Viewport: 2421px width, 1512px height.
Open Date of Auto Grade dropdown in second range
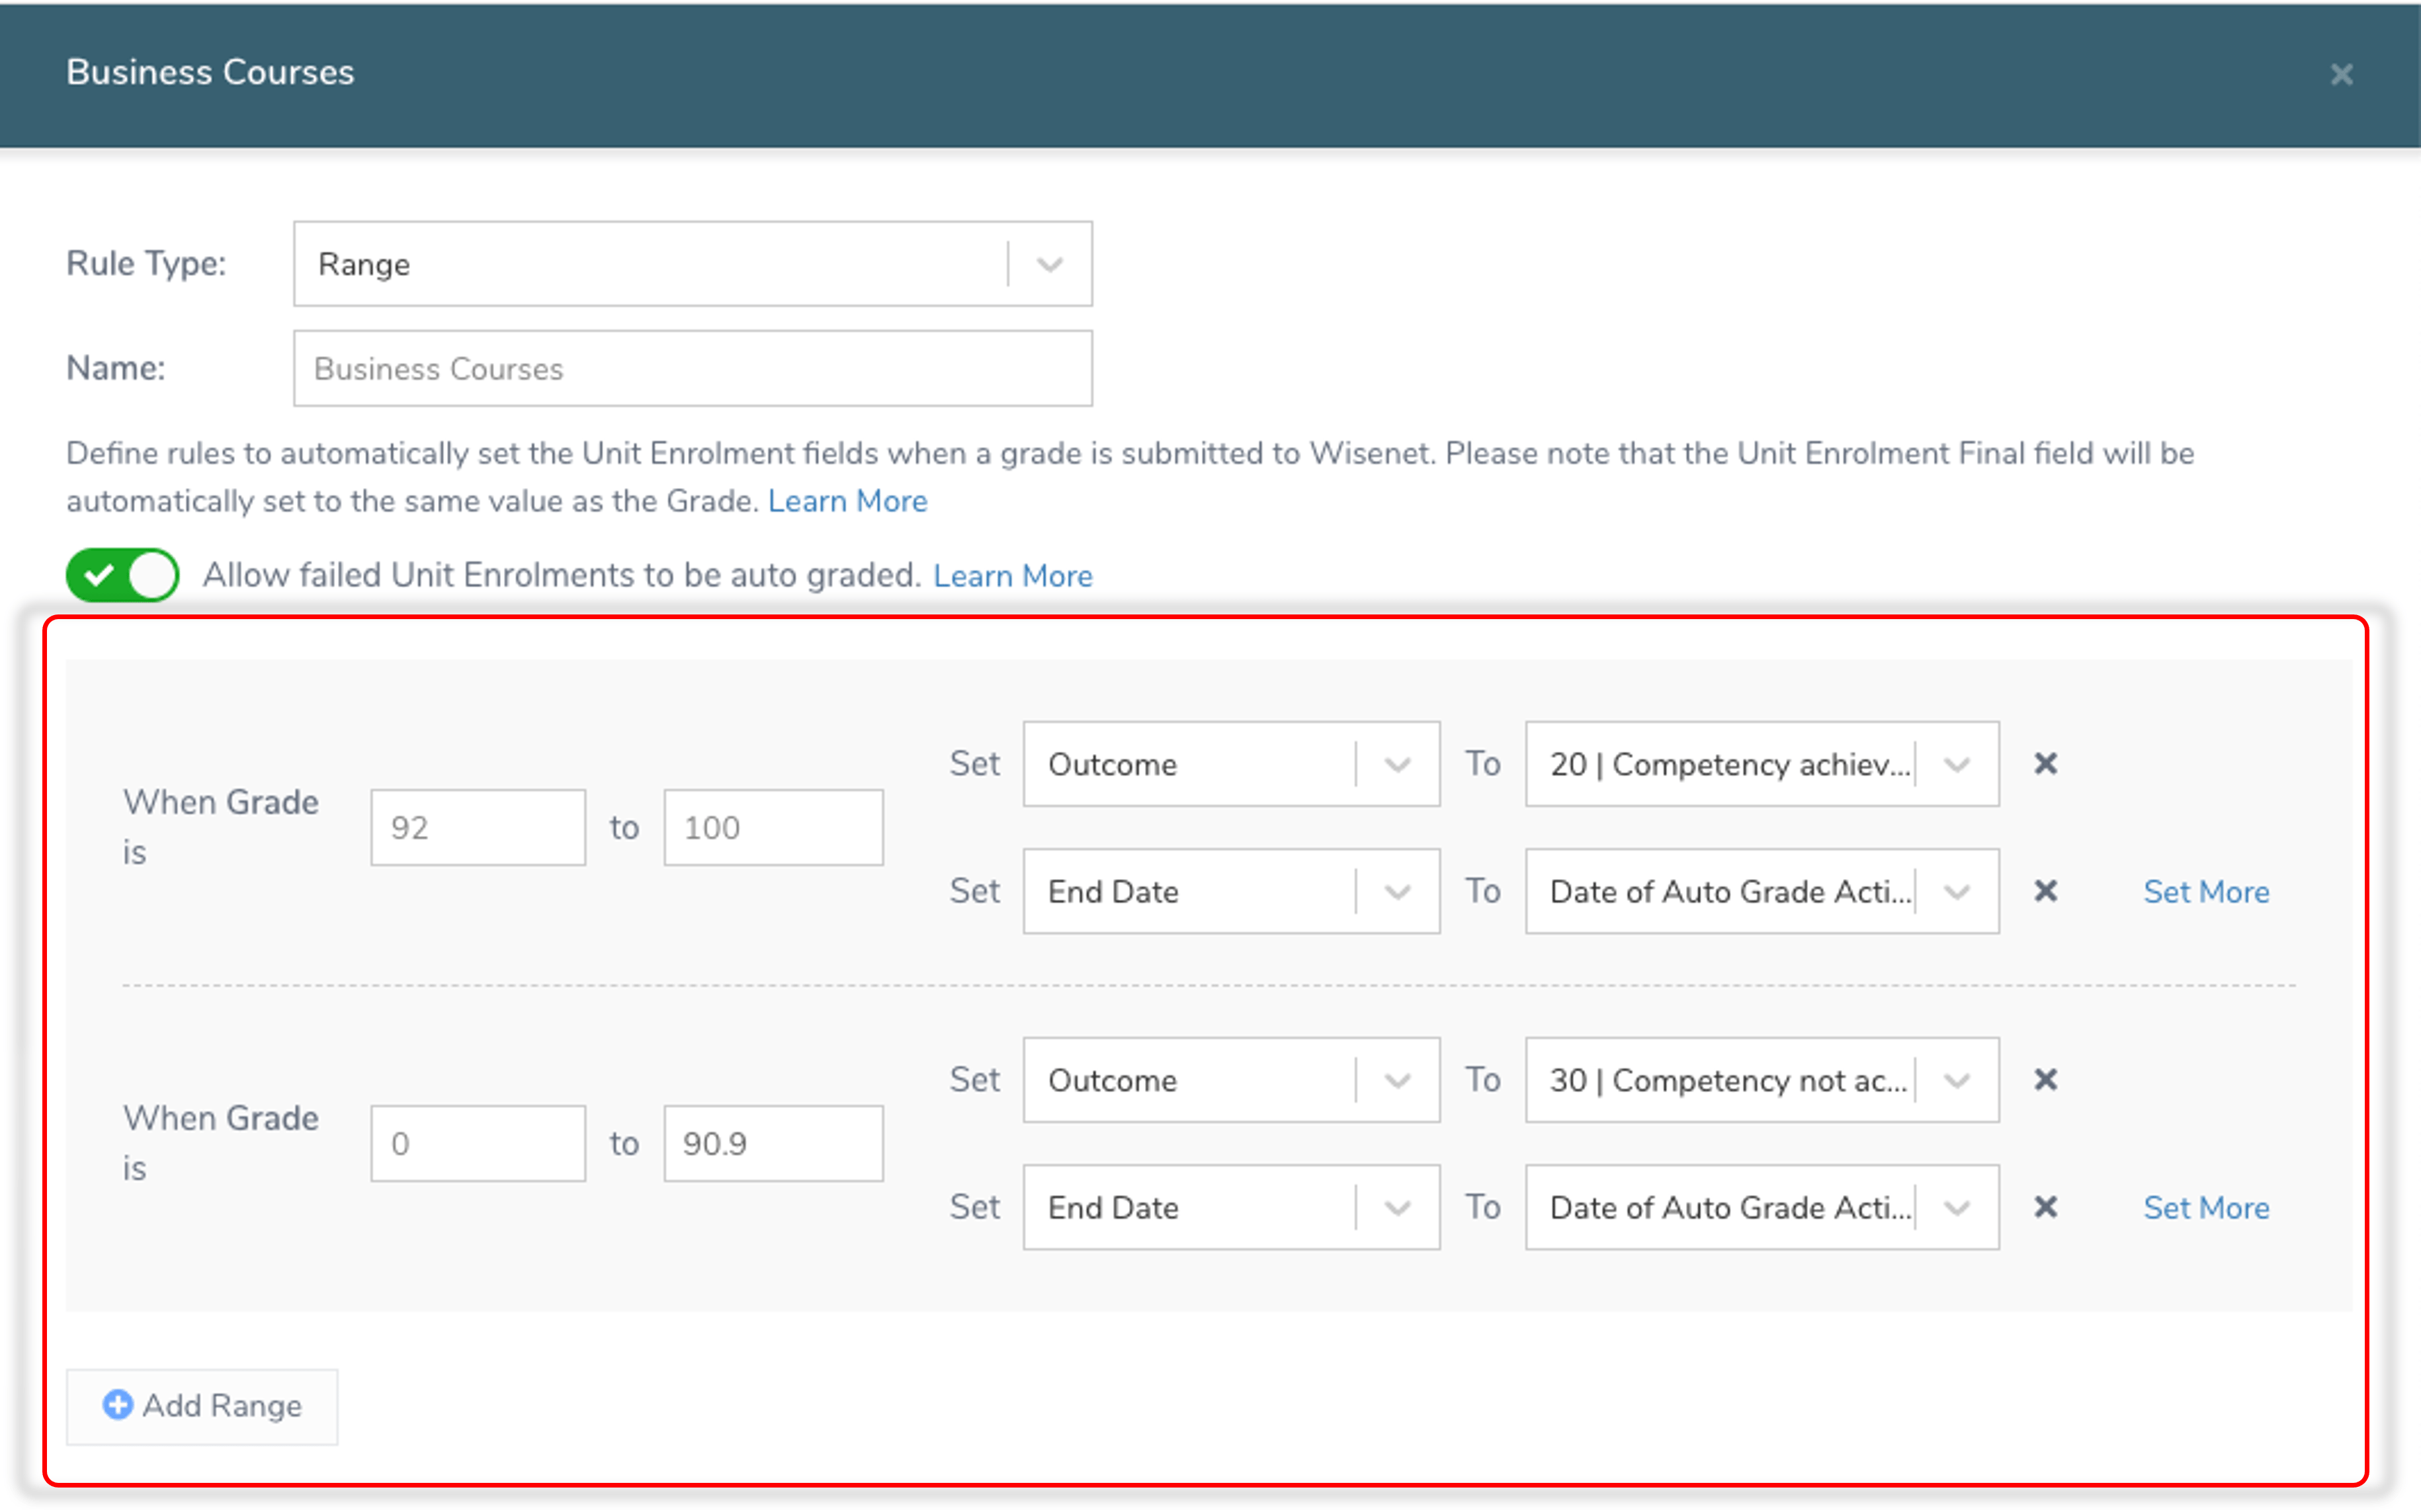(x=1762, y=1207)
